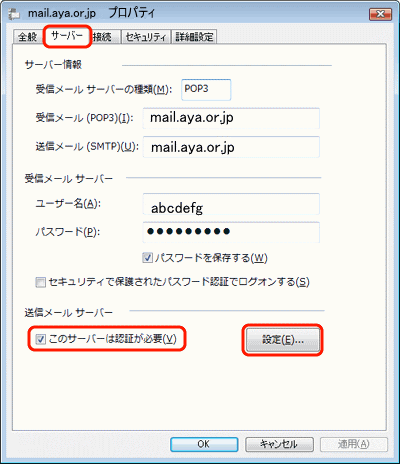Open the 設定(E)... outgoing server settings

pyautogui.click(x=283, y=340)
